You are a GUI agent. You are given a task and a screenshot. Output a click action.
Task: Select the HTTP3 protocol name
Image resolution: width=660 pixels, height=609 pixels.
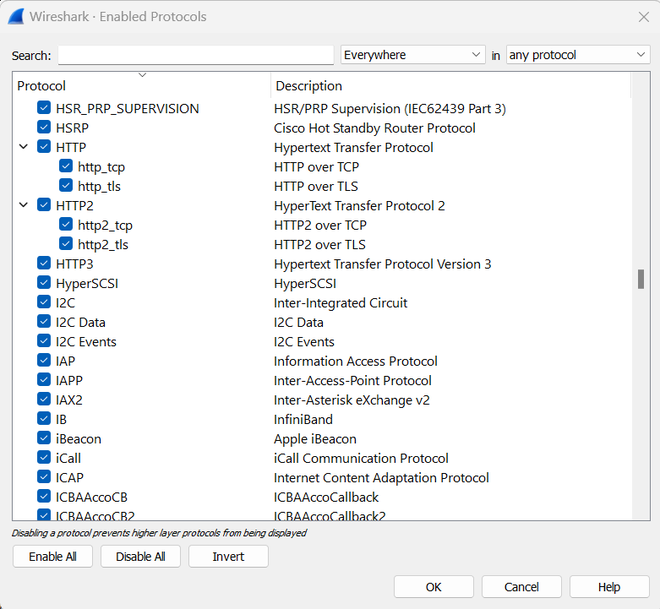[x=75, y=264]
